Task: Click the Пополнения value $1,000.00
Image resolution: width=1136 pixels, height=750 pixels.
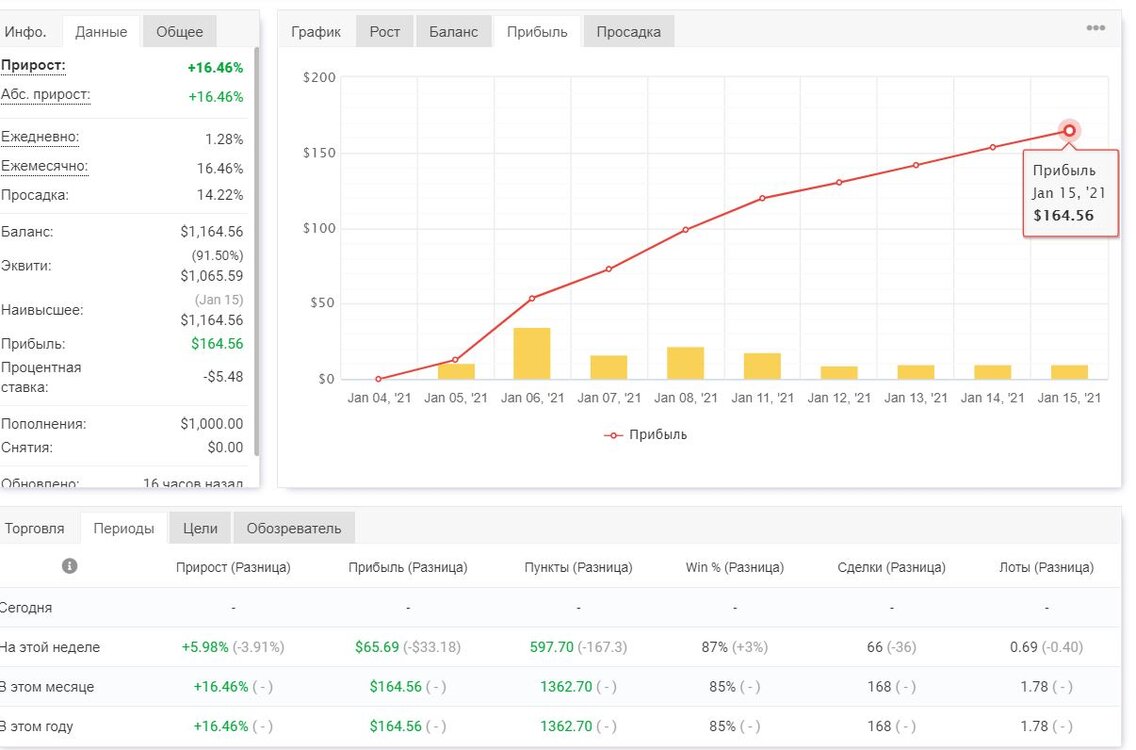Action: [x=212, y=424]
